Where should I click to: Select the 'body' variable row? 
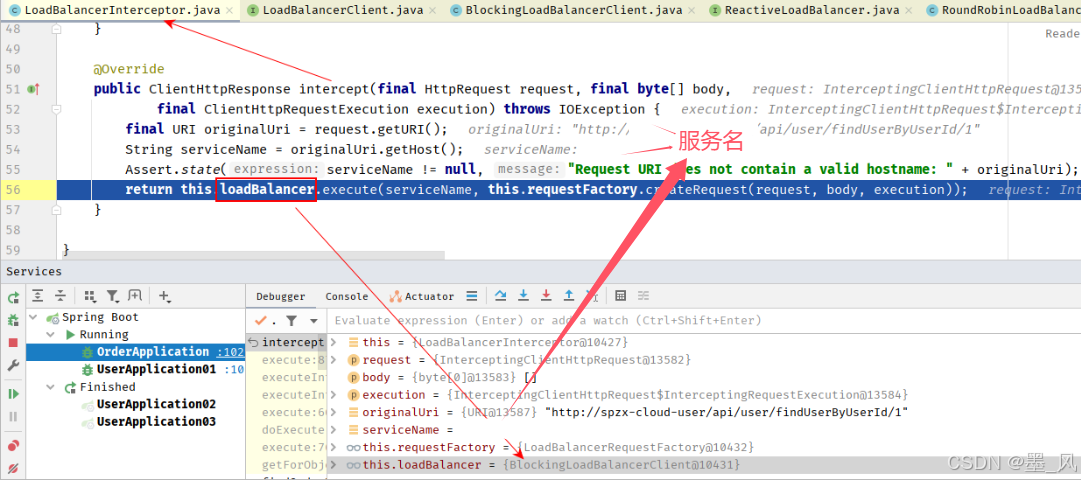point(703,377)
